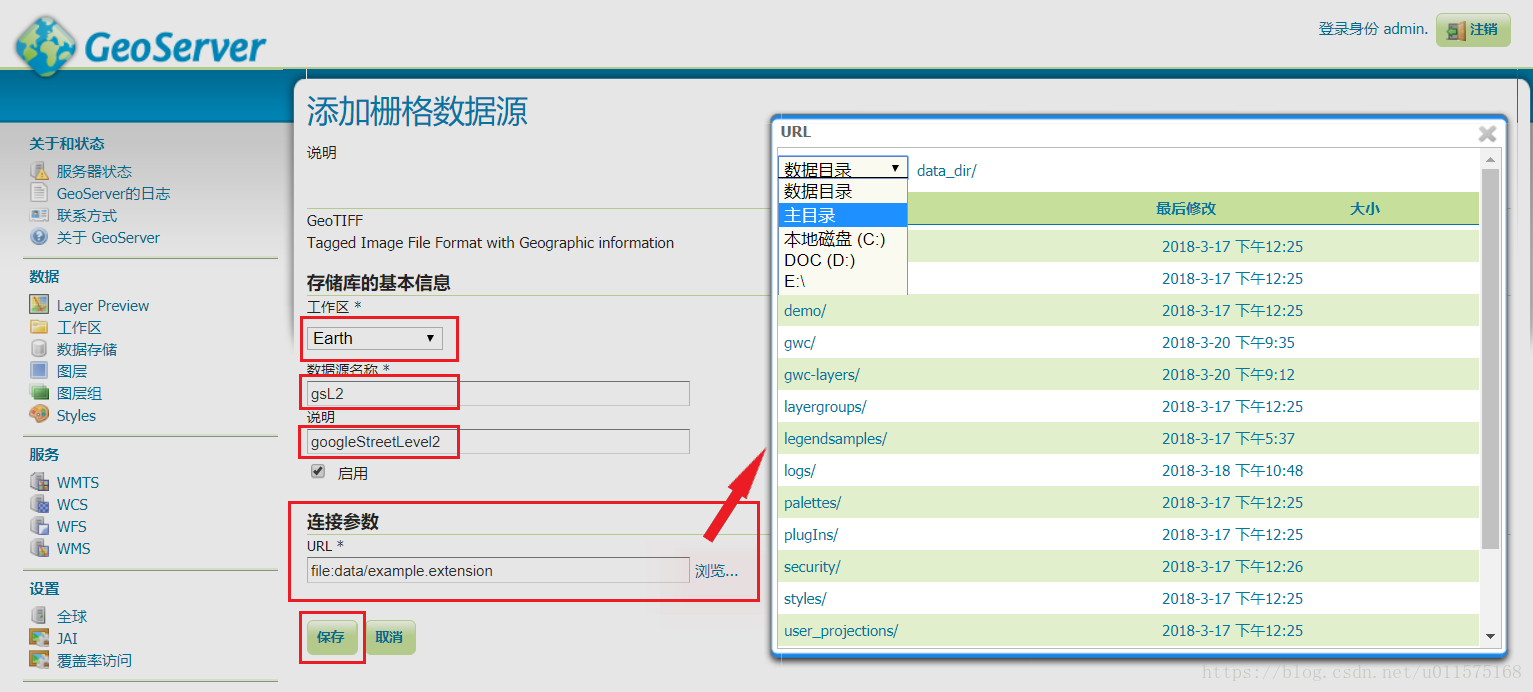The width and height of the screenshot is (1533, 692).
Task: Choose DOC (D:) drive option
Action: click(842, 260)
